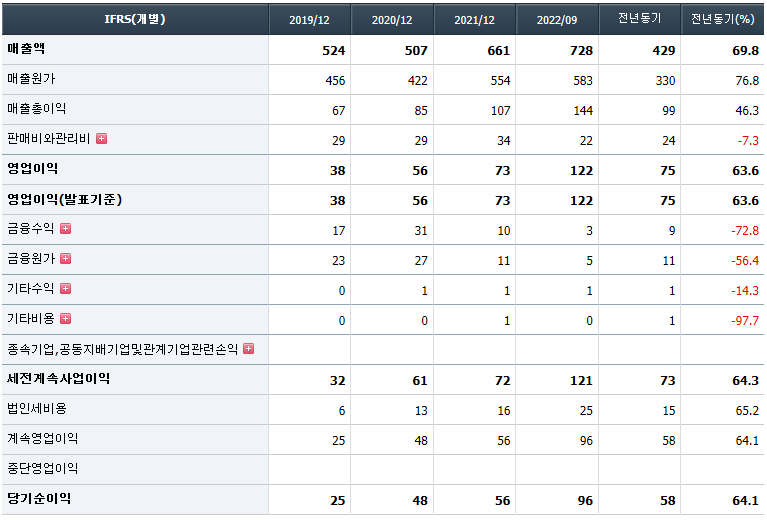
Task: Click the 중단영업이익 row label
Action: click(x=43, y=468)
